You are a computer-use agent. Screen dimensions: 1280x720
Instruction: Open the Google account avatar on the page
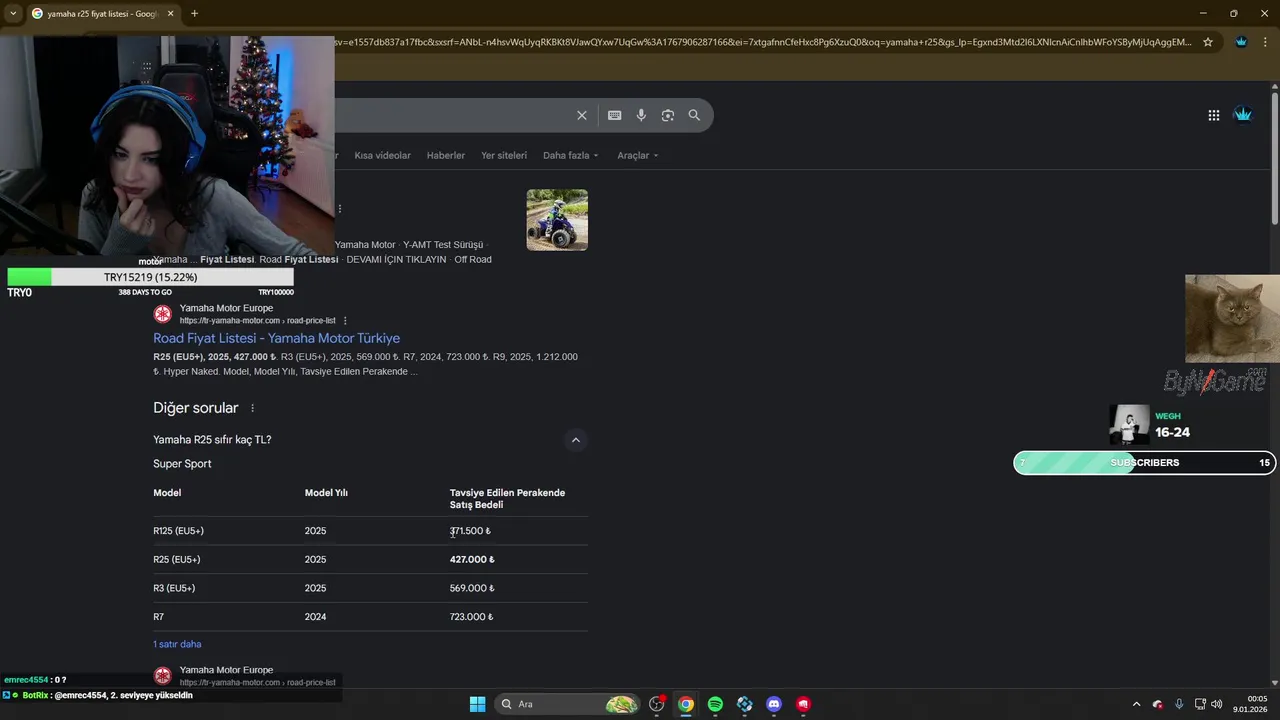[x=1243, y=115]
